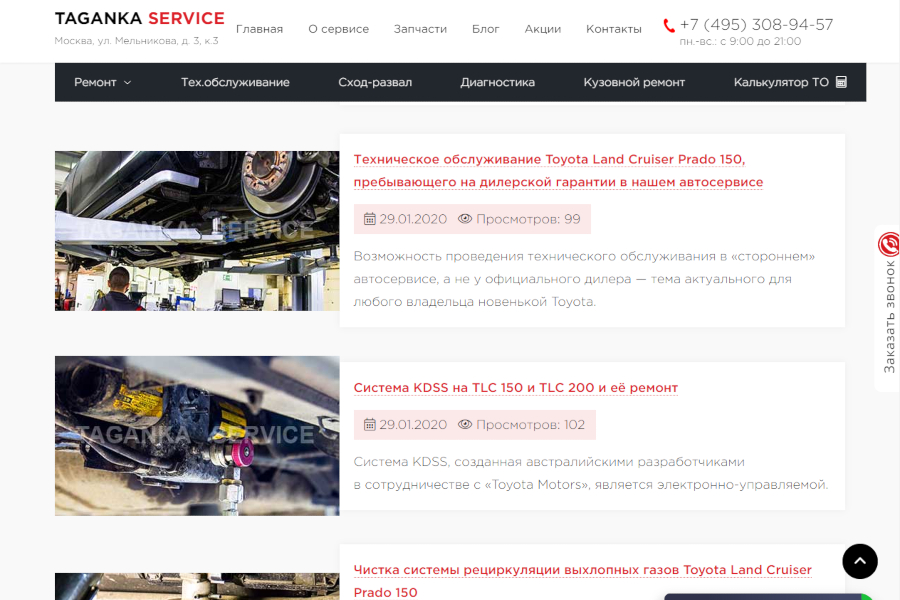Image resolution: width=900 pixels, height=600 pixels.
Task: Navigate to the Блог page
Action: [485, 29]
